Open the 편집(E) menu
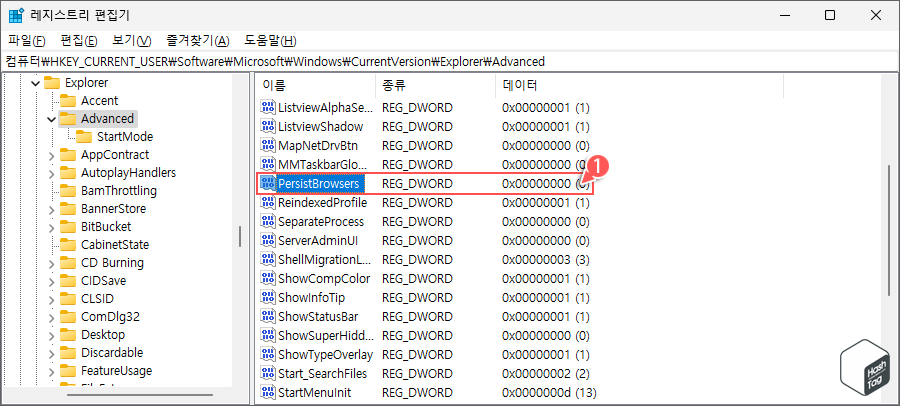This screenshot has height=406, width=900. point(79,41)
